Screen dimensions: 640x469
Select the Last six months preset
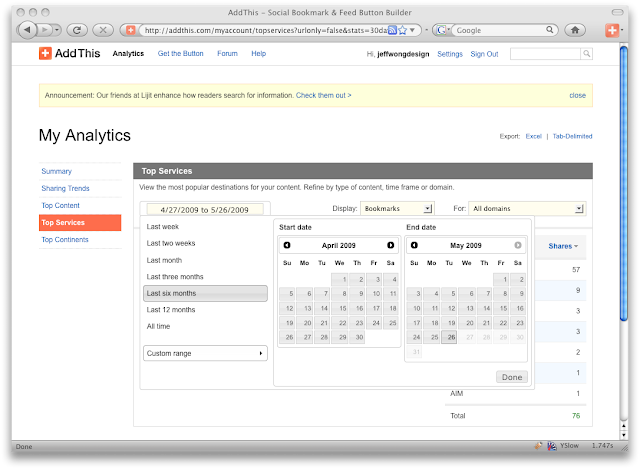[205, 293]
